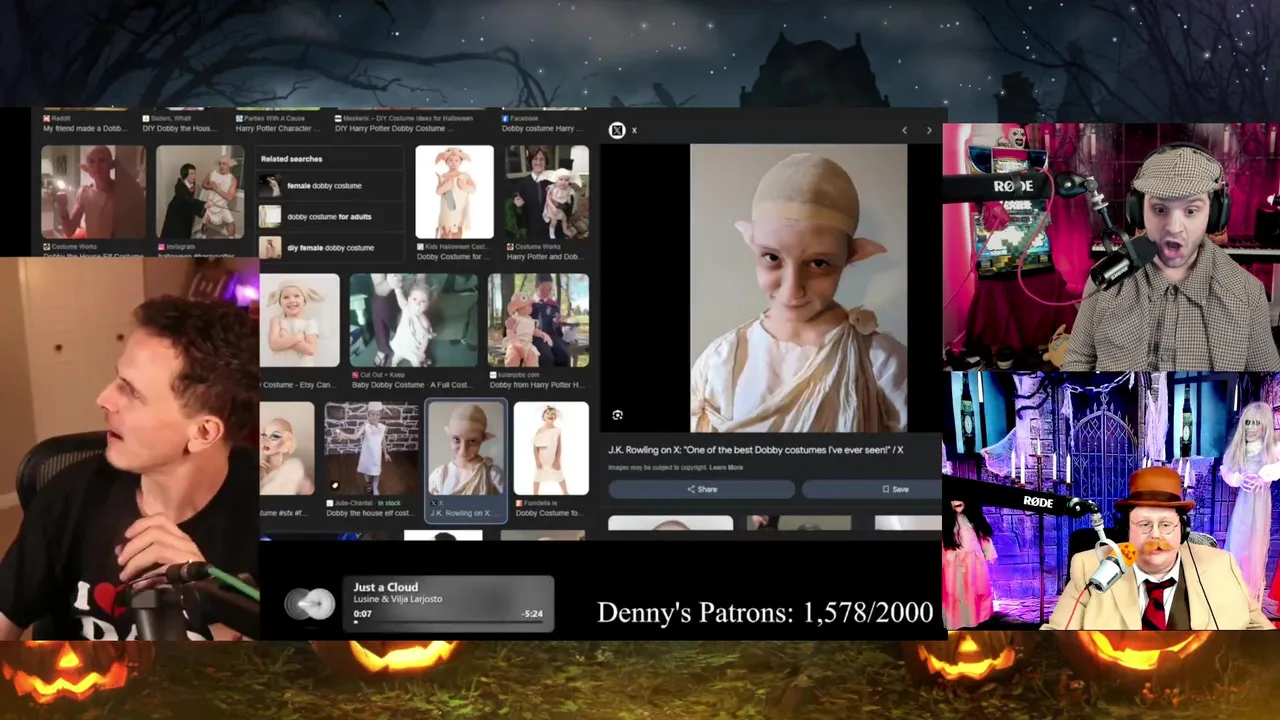Open Julie-Chantal Dobby house elf costume thumbnail
This screenshot has height=720, width=1280.
371,449
